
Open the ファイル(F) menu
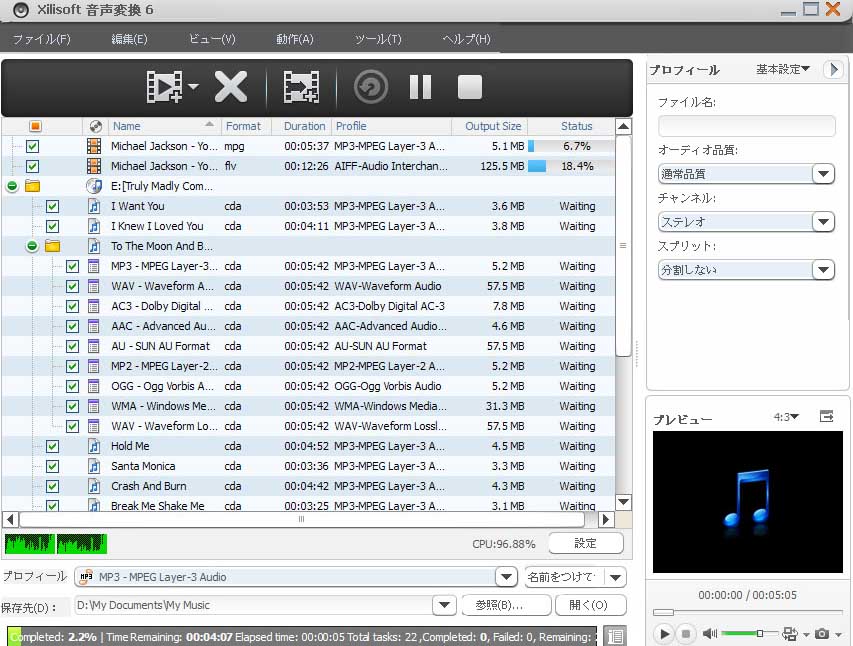click(x=41, y=39)
